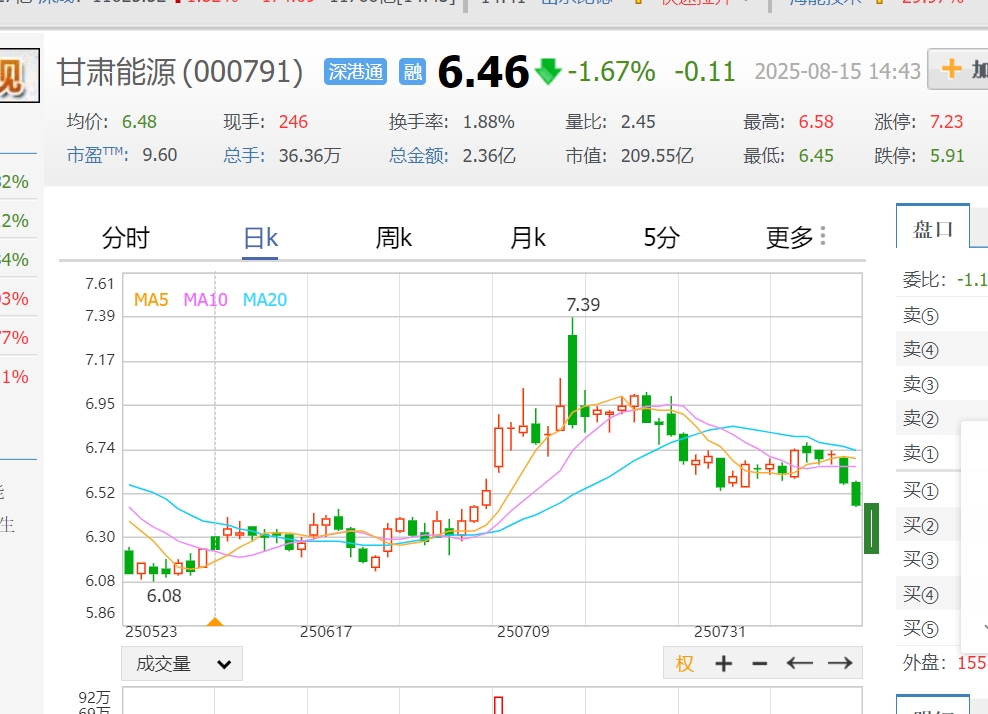Click the 6.08 low price label

(x=164, y=596)
